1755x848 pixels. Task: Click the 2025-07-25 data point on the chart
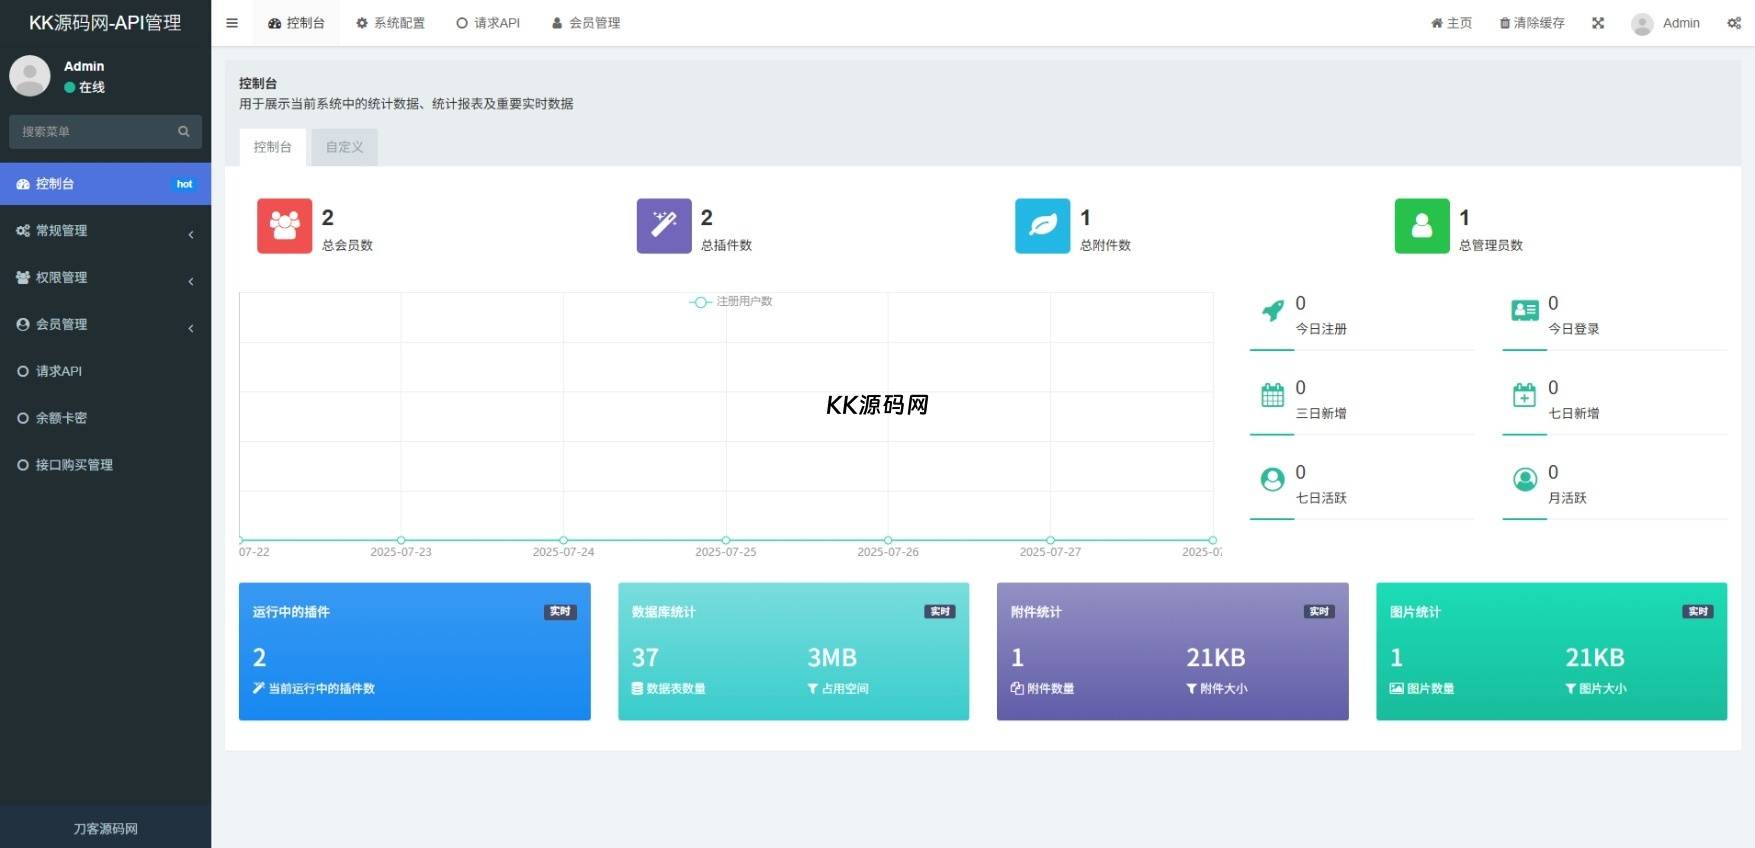726,540
